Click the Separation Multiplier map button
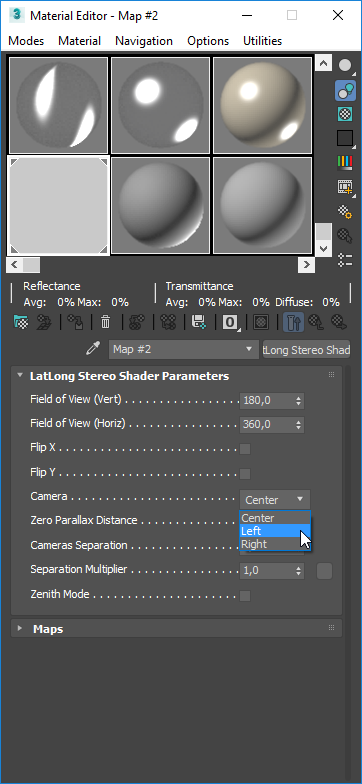 pyautogui.click(x=324, y=570)
